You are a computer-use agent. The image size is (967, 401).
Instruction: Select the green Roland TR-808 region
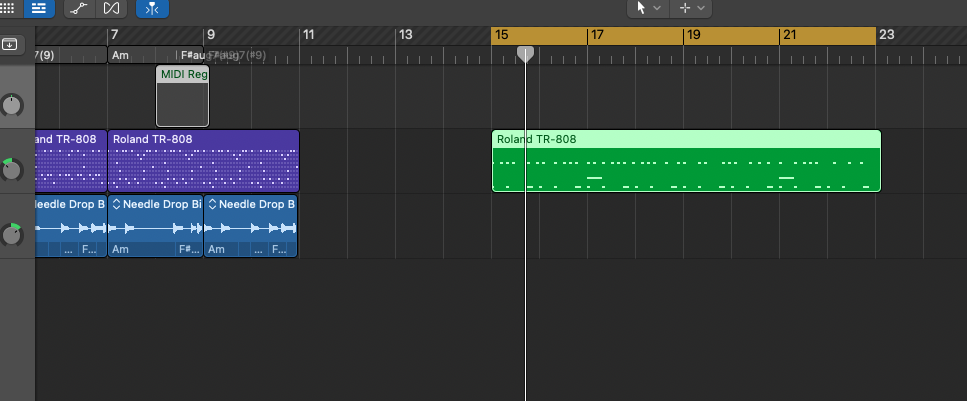686,161
